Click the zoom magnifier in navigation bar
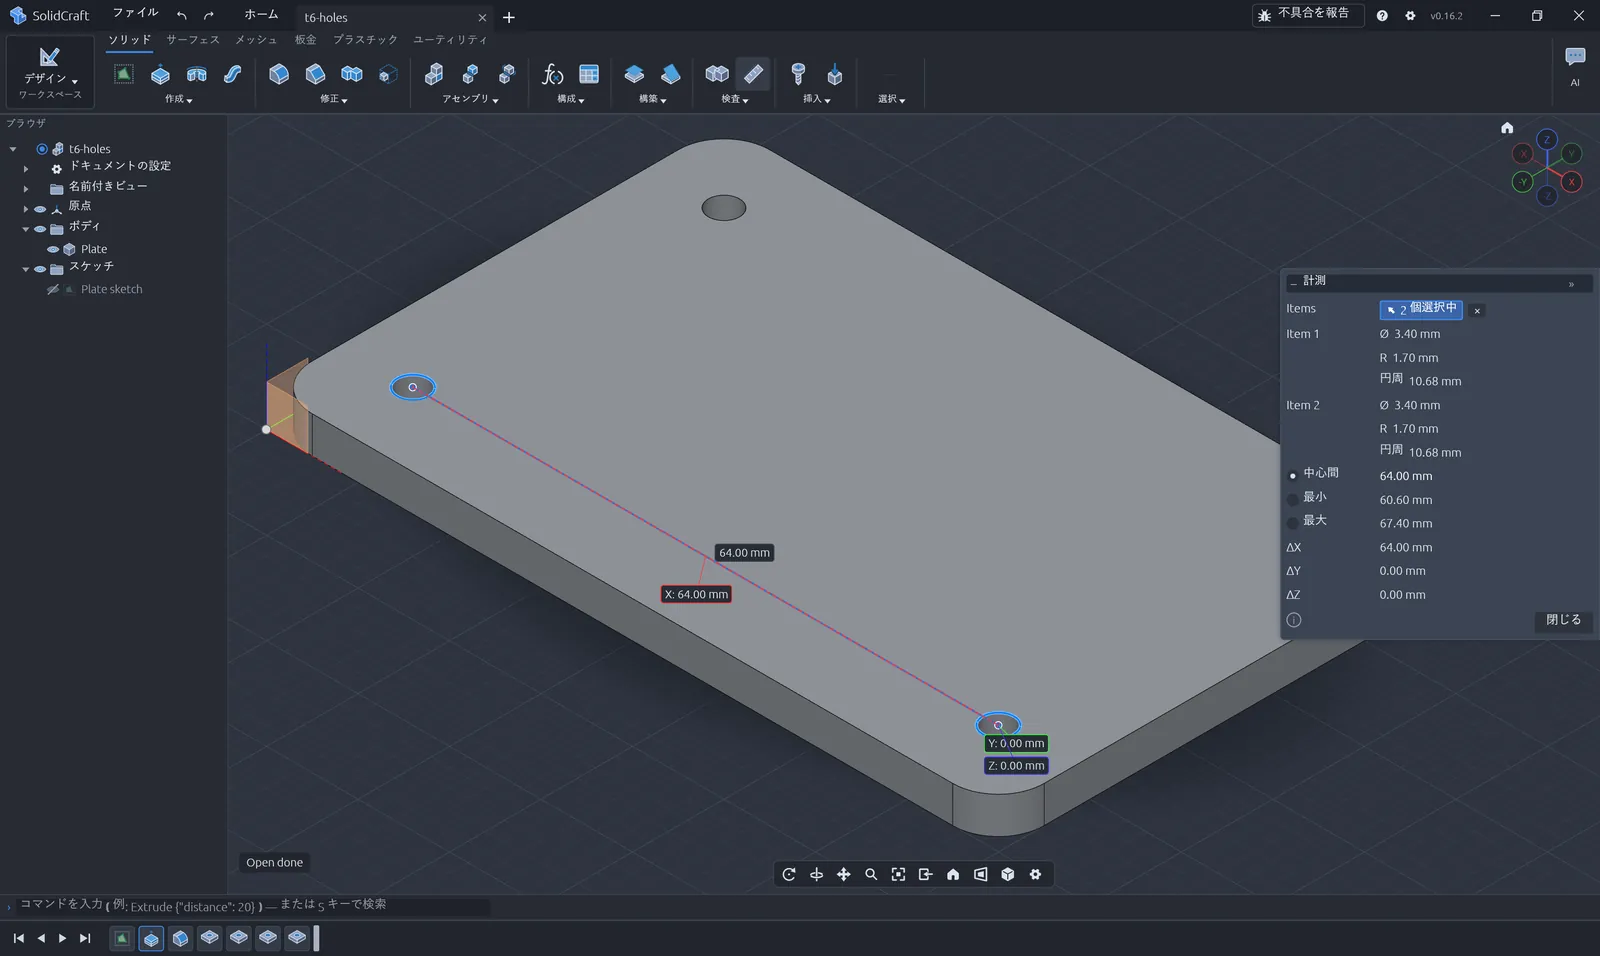 [x=871, y=875]
